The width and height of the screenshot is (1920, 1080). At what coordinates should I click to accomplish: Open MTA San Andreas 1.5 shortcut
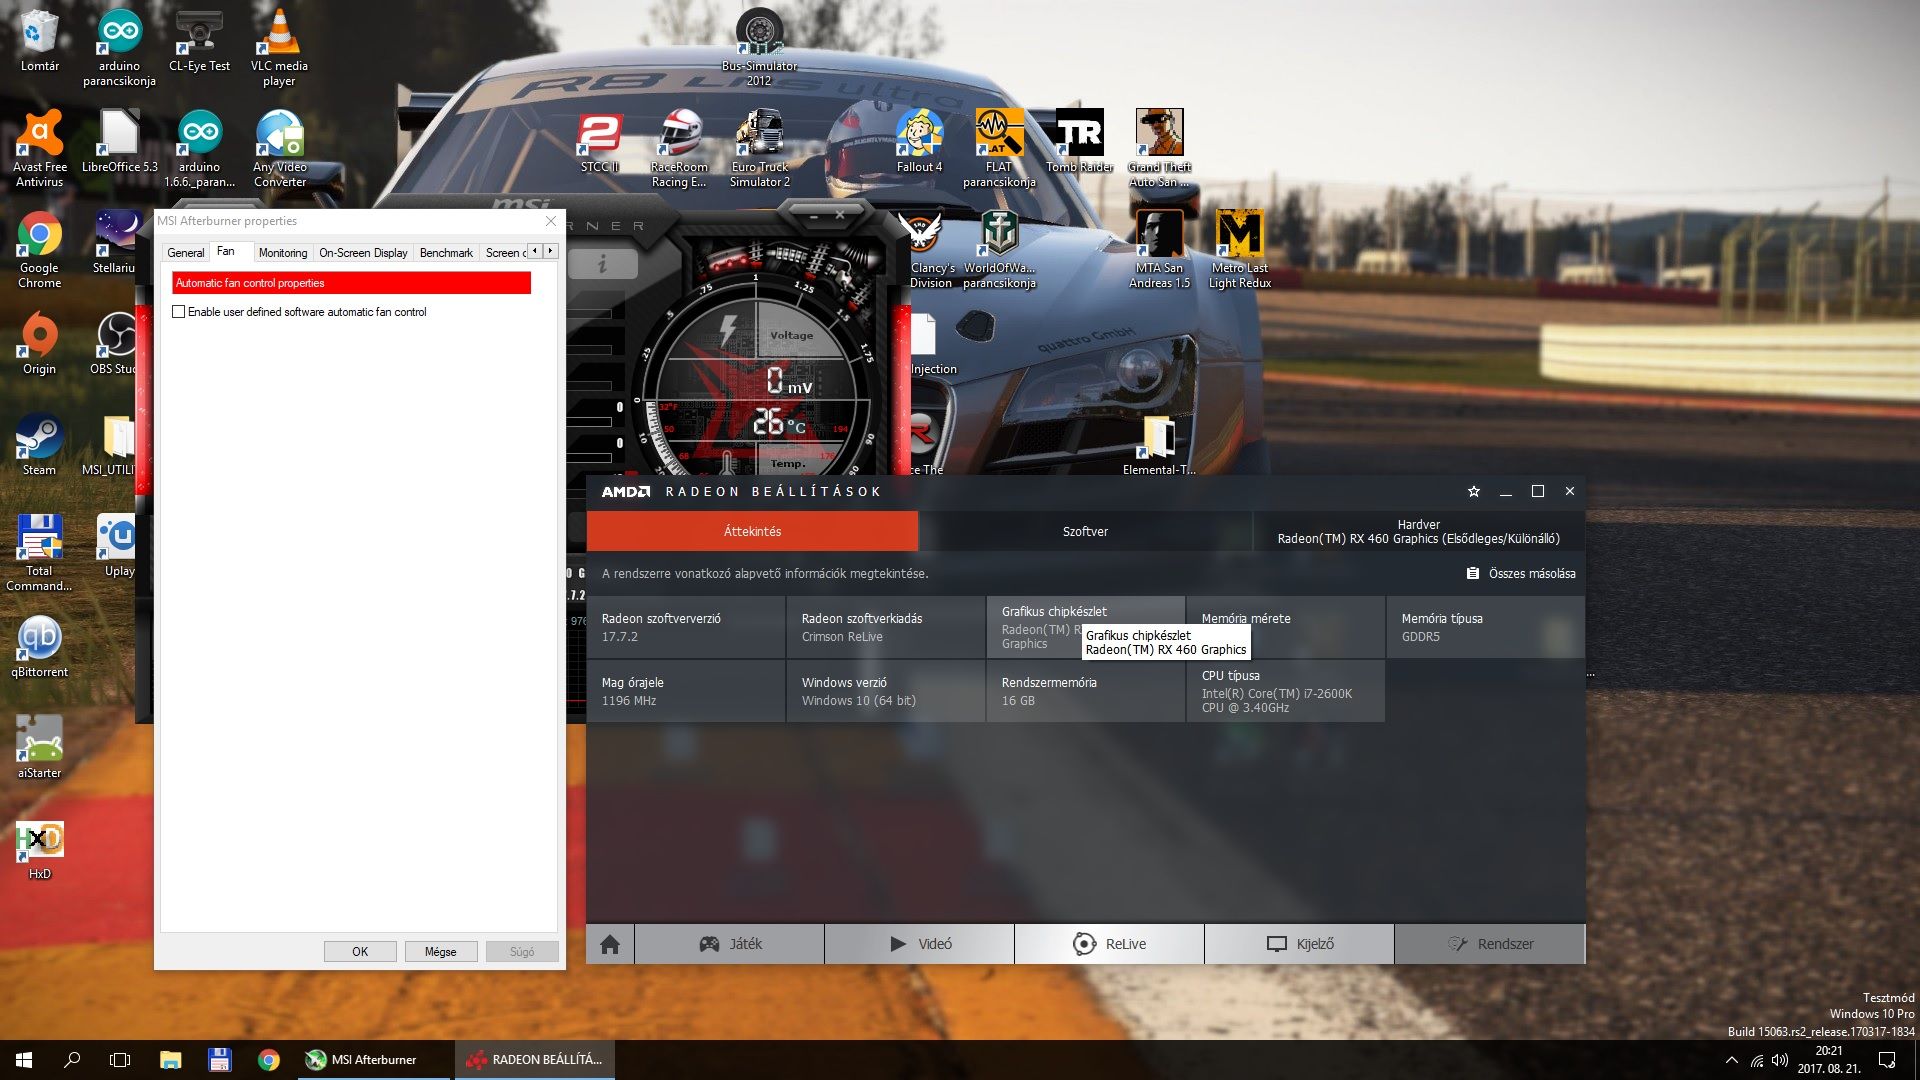[x=1159, y=249]
